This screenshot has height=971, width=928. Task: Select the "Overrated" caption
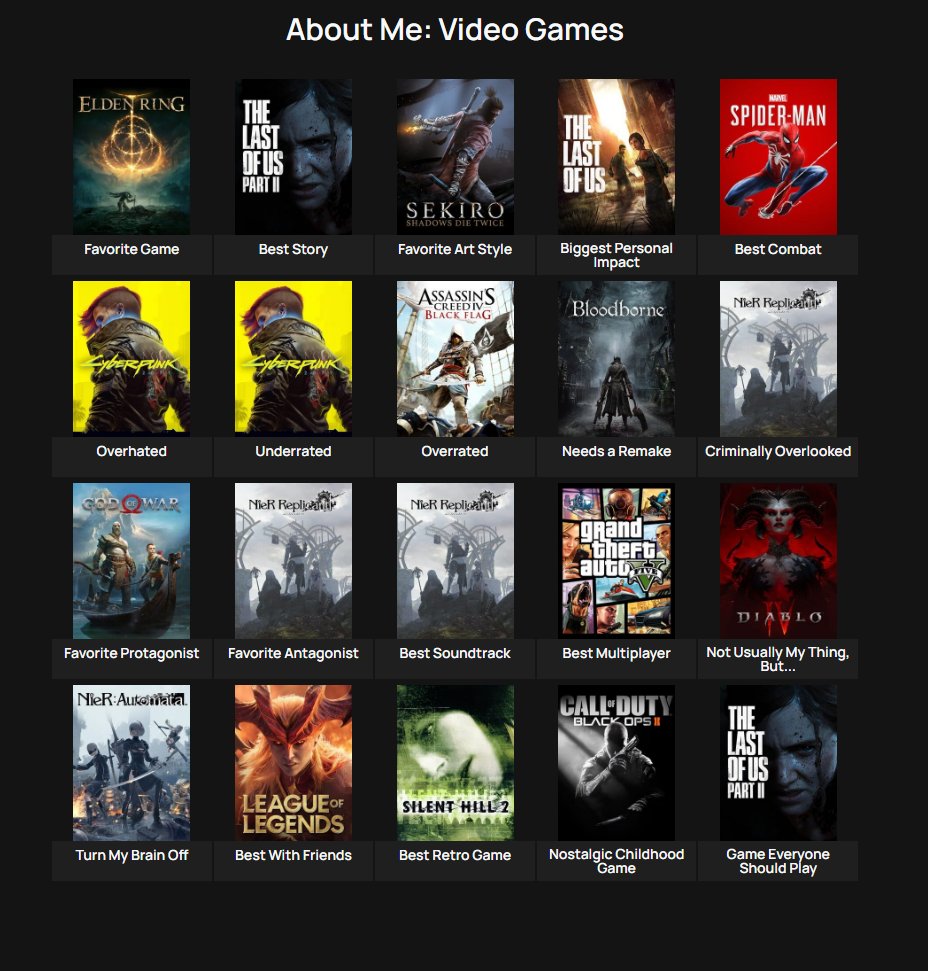pos(455,451)
